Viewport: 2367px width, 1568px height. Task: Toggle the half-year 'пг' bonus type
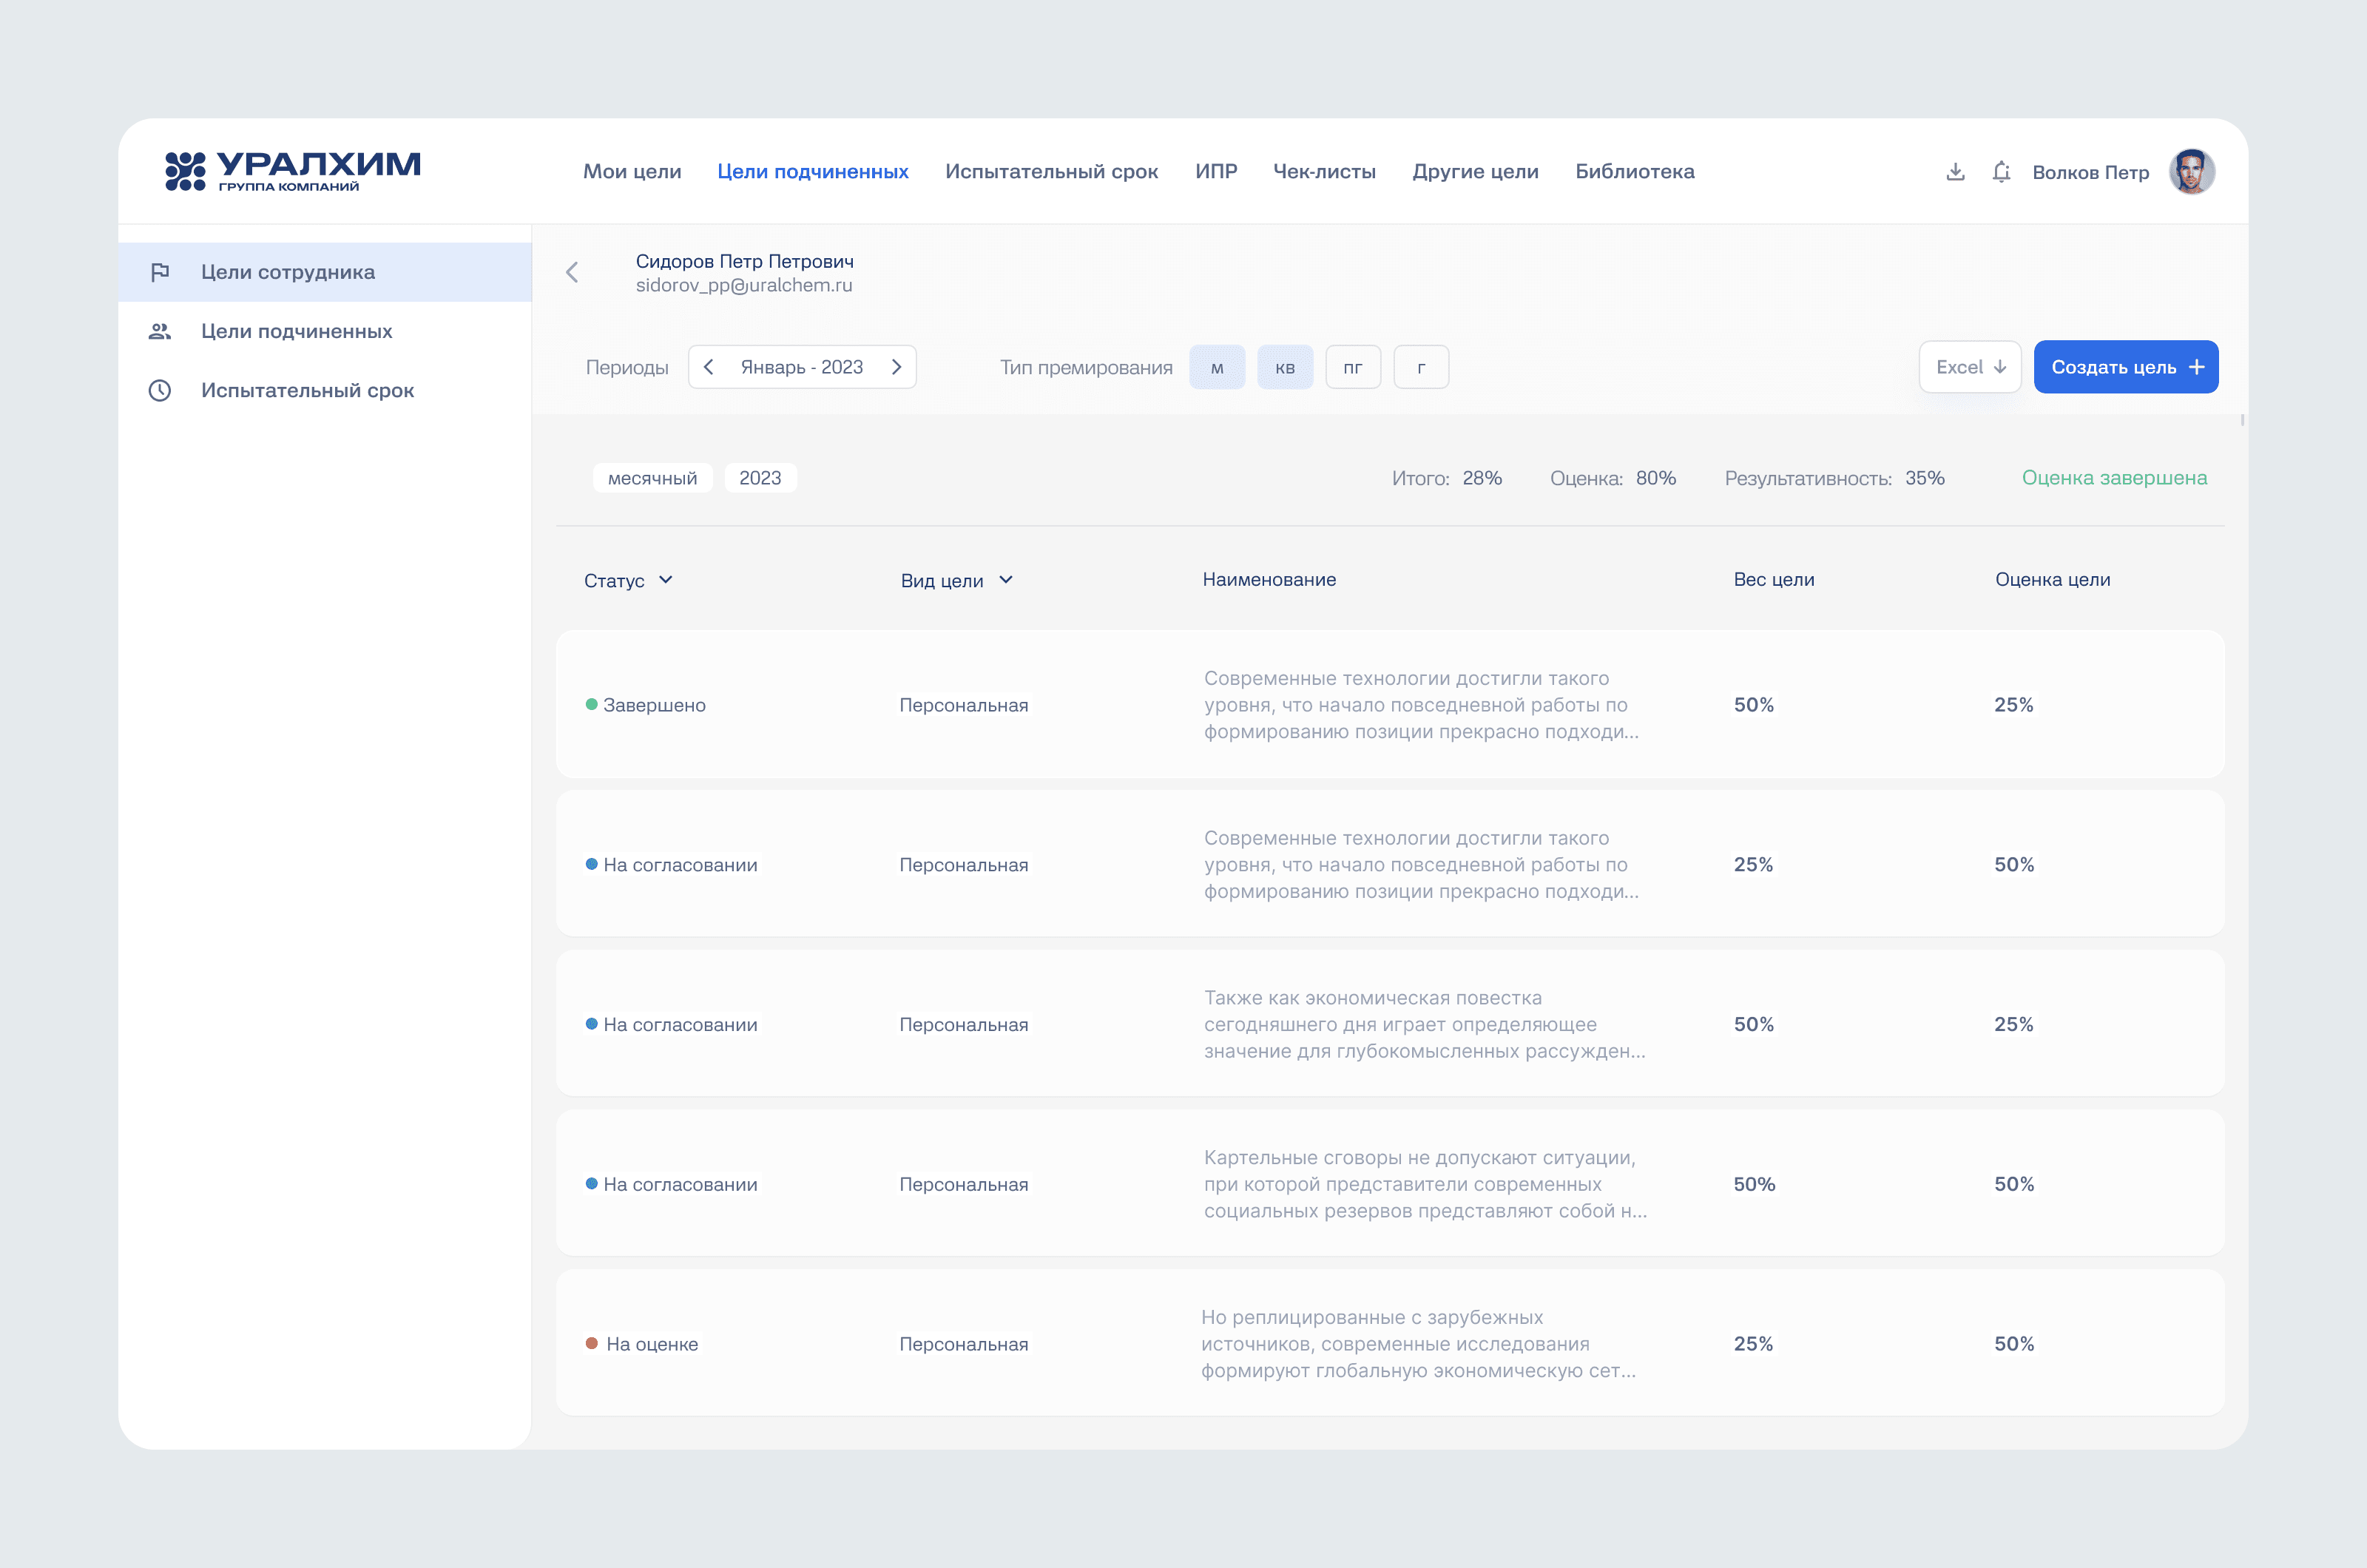tap(1353, 367)
